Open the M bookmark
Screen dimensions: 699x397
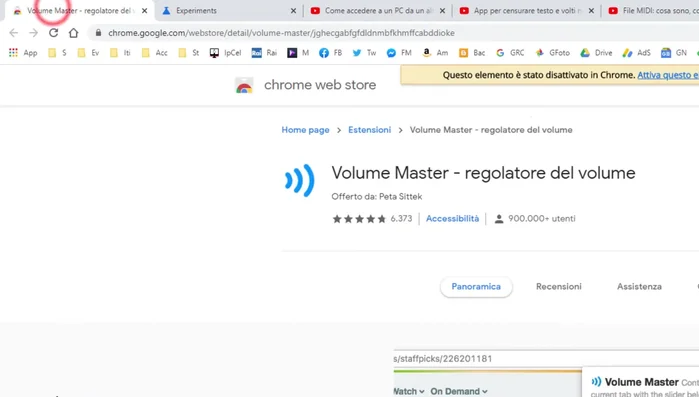point(298,53)
